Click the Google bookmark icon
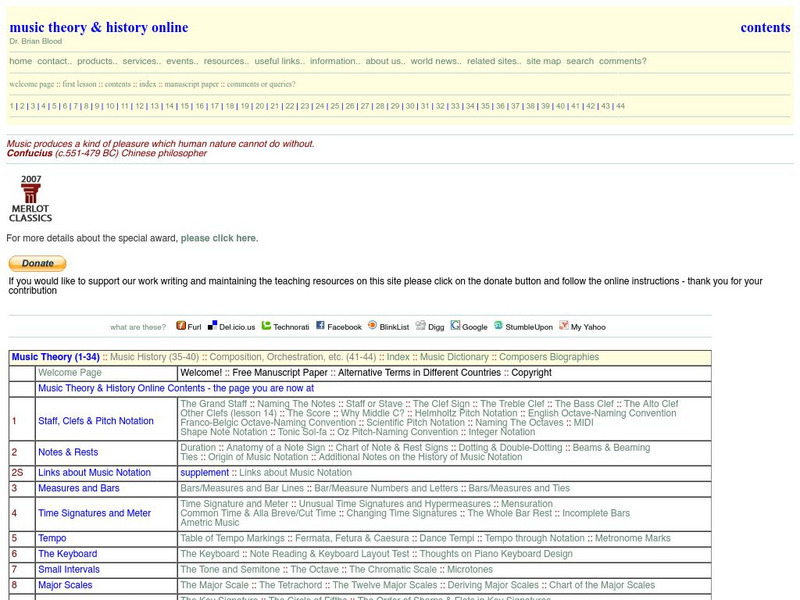 pyautogui.click(x=455, y=326)
